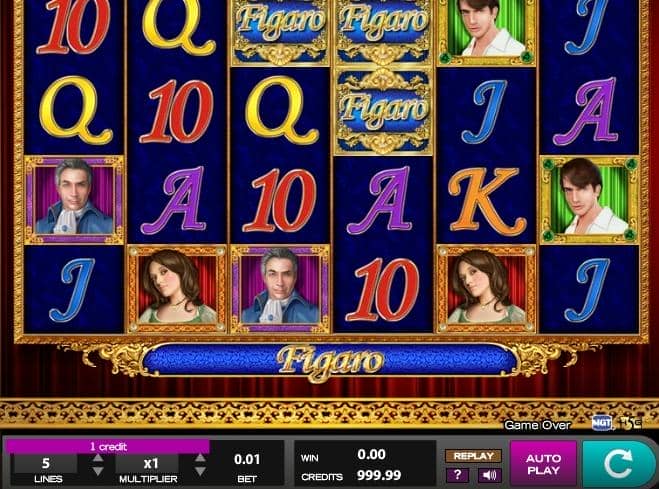This screenshot has width=659, height=489.
Task: Click the bet amount display 0.01
Action: (247, 460)
